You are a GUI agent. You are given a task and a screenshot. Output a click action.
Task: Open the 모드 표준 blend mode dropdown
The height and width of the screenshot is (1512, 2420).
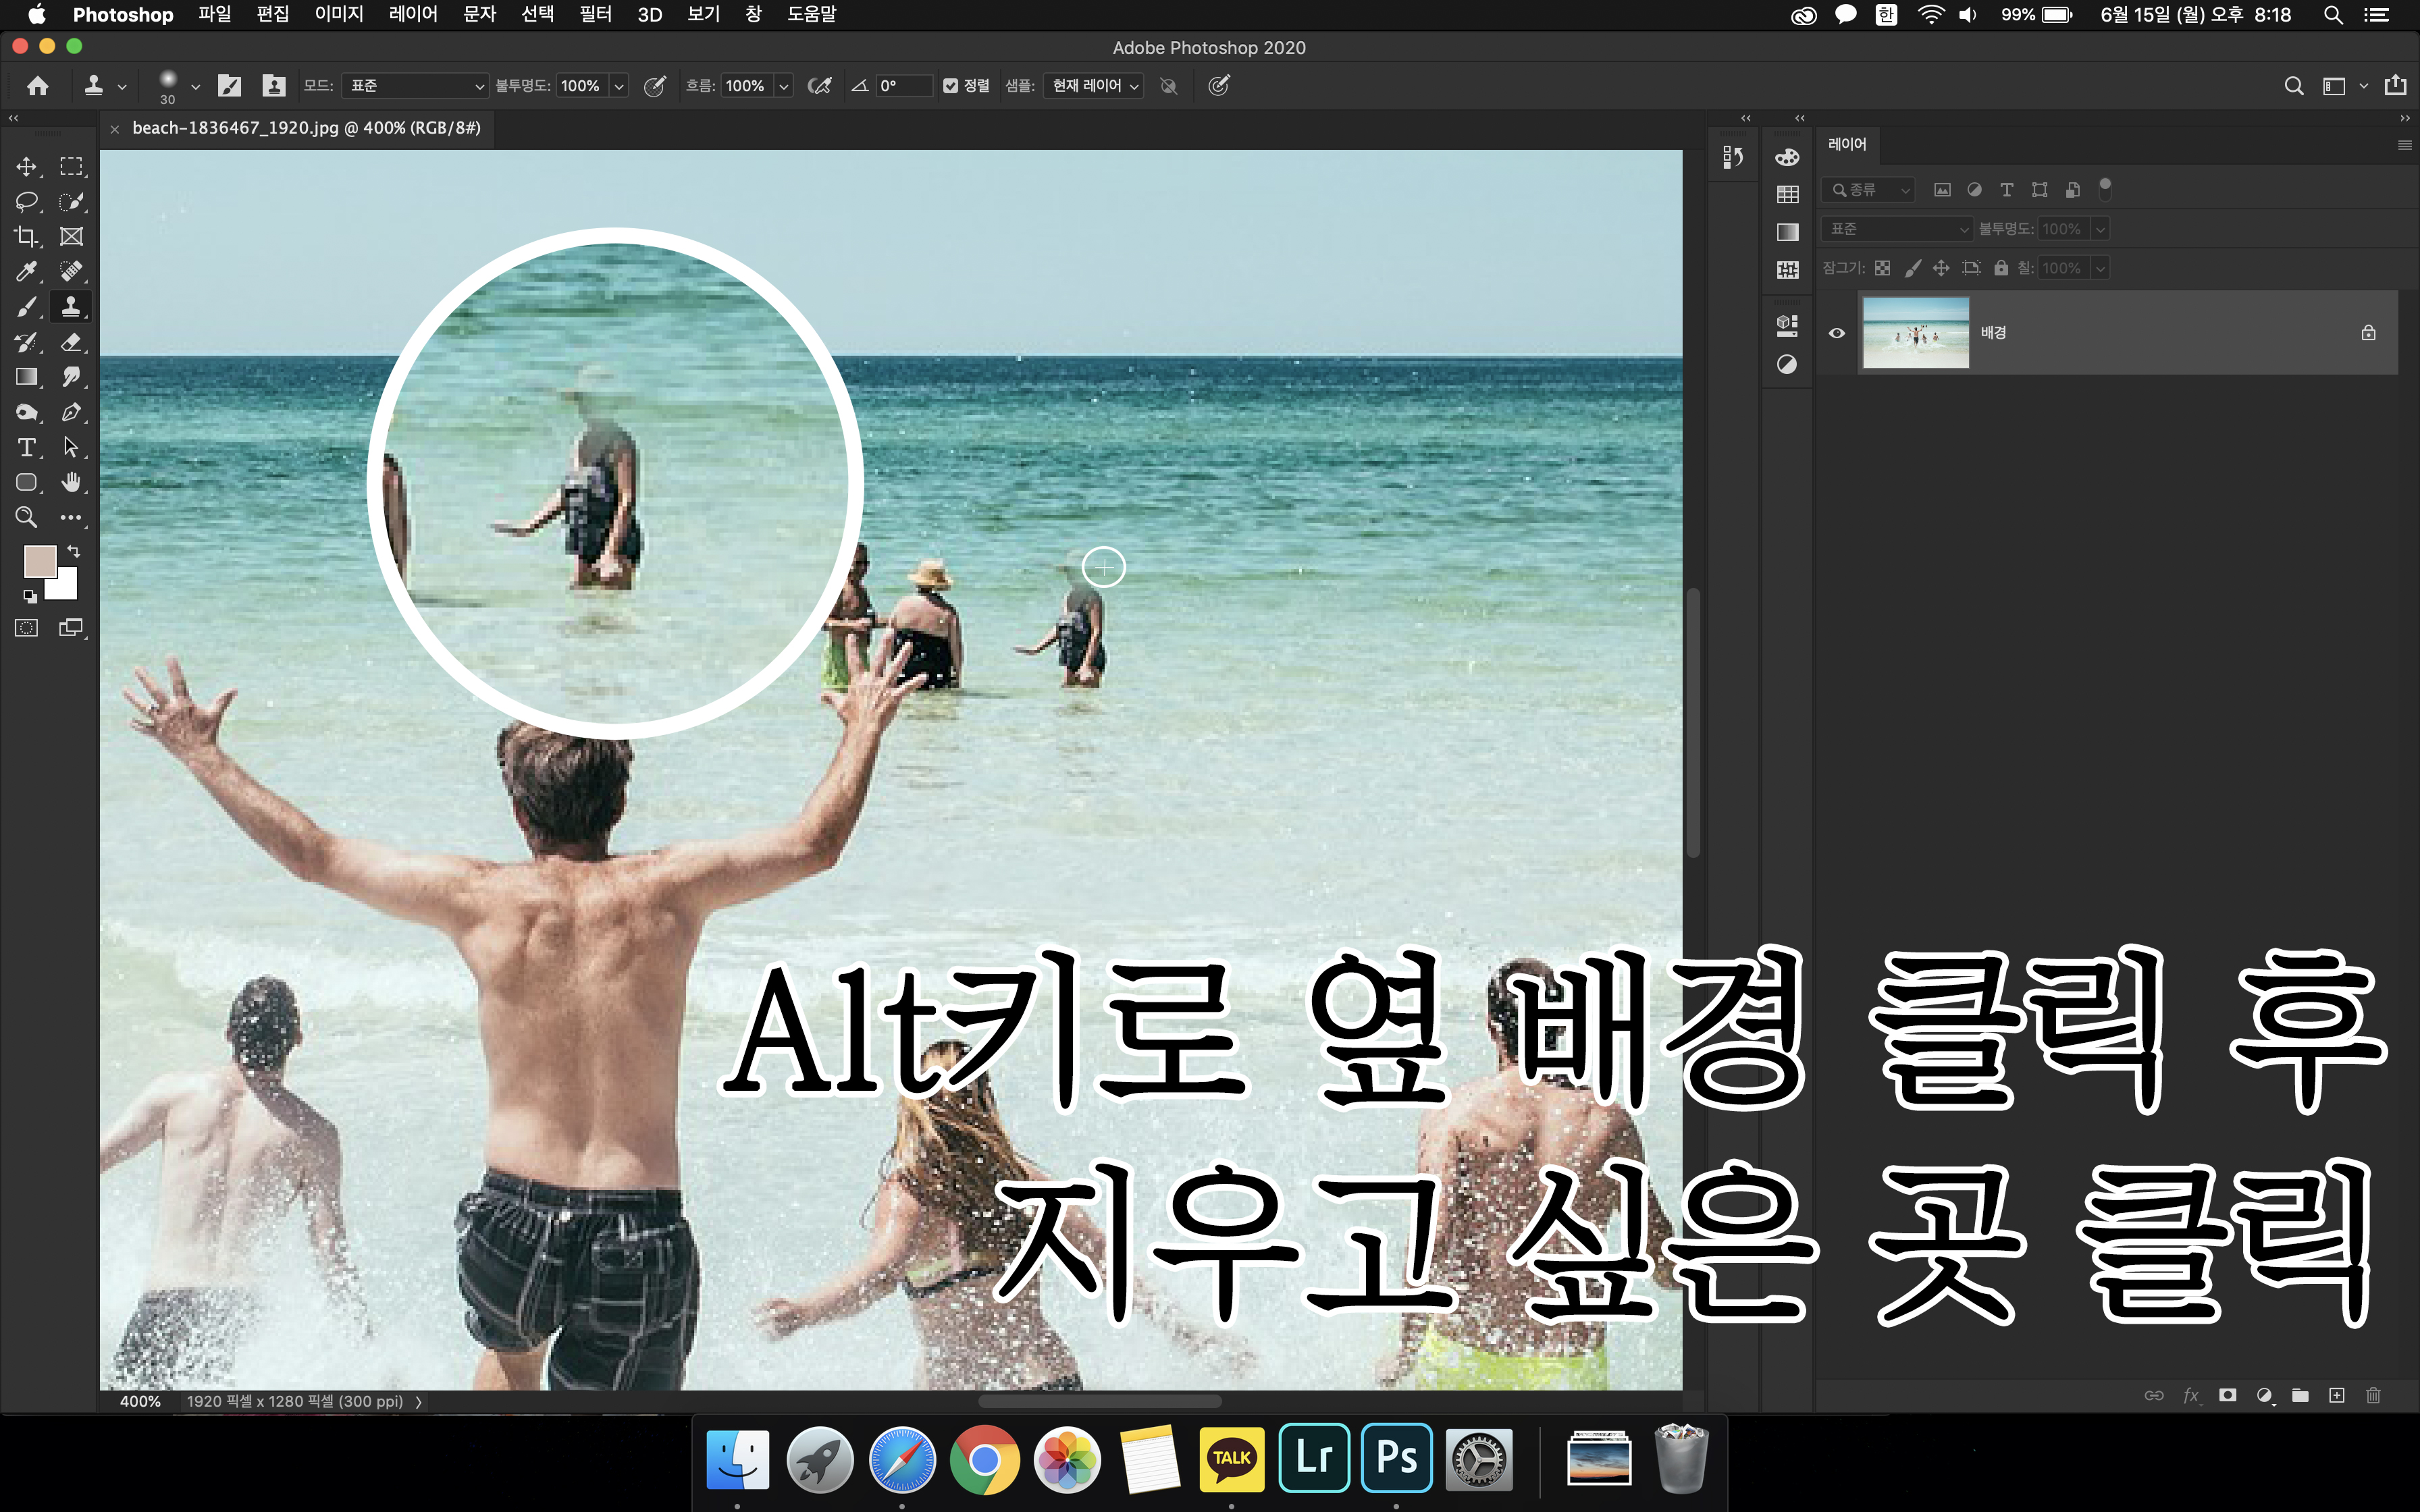(415, 86)
